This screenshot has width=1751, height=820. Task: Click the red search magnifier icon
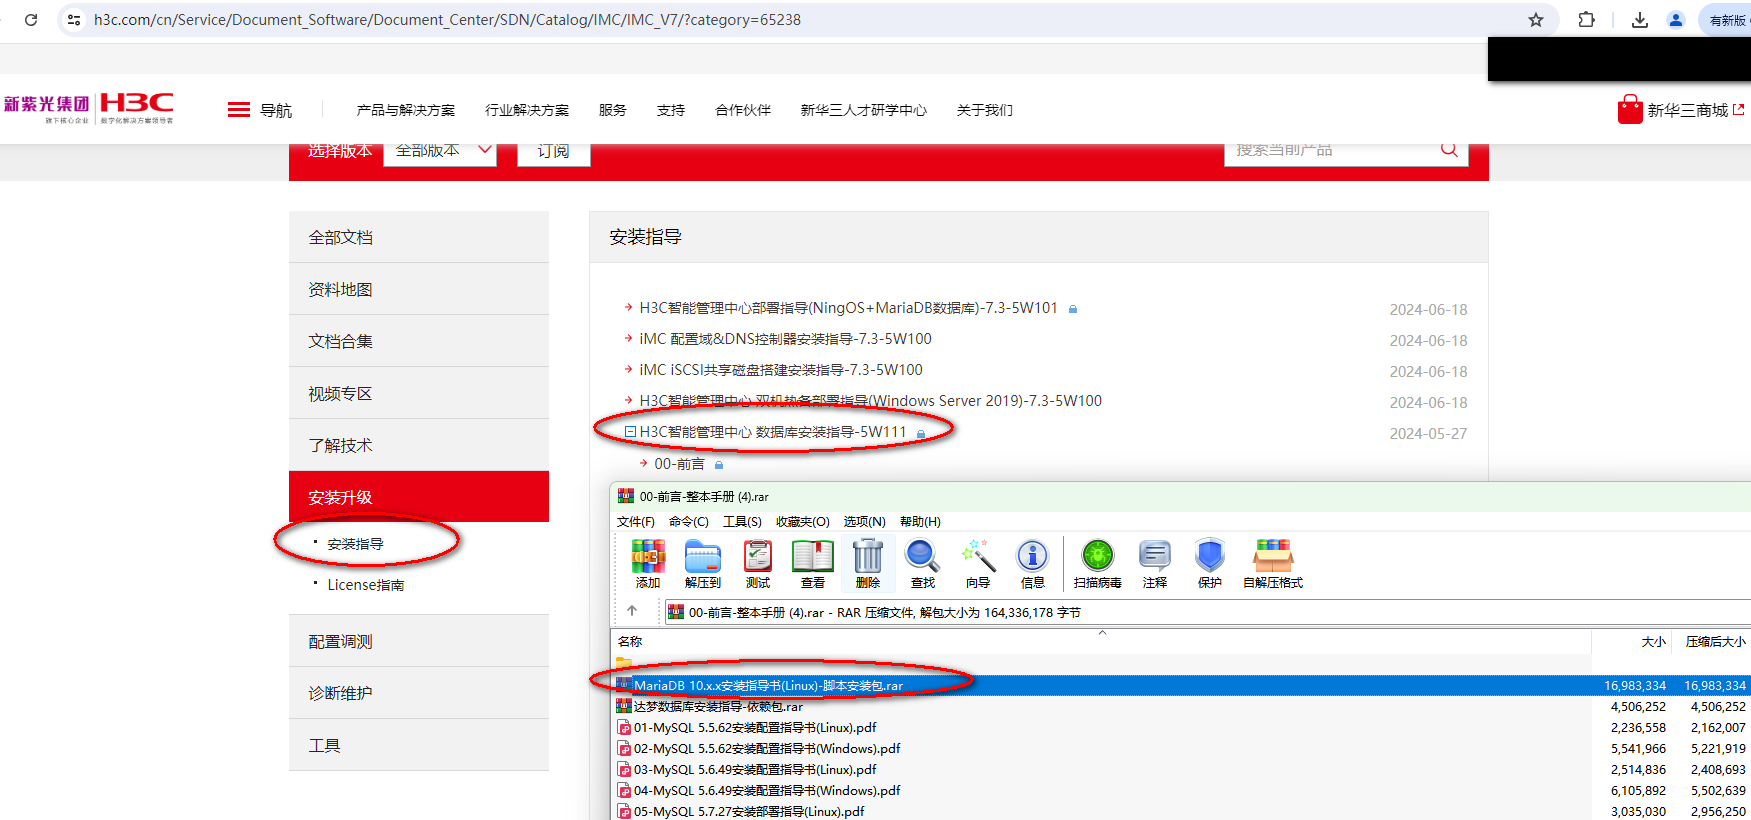pos(1449,150)
